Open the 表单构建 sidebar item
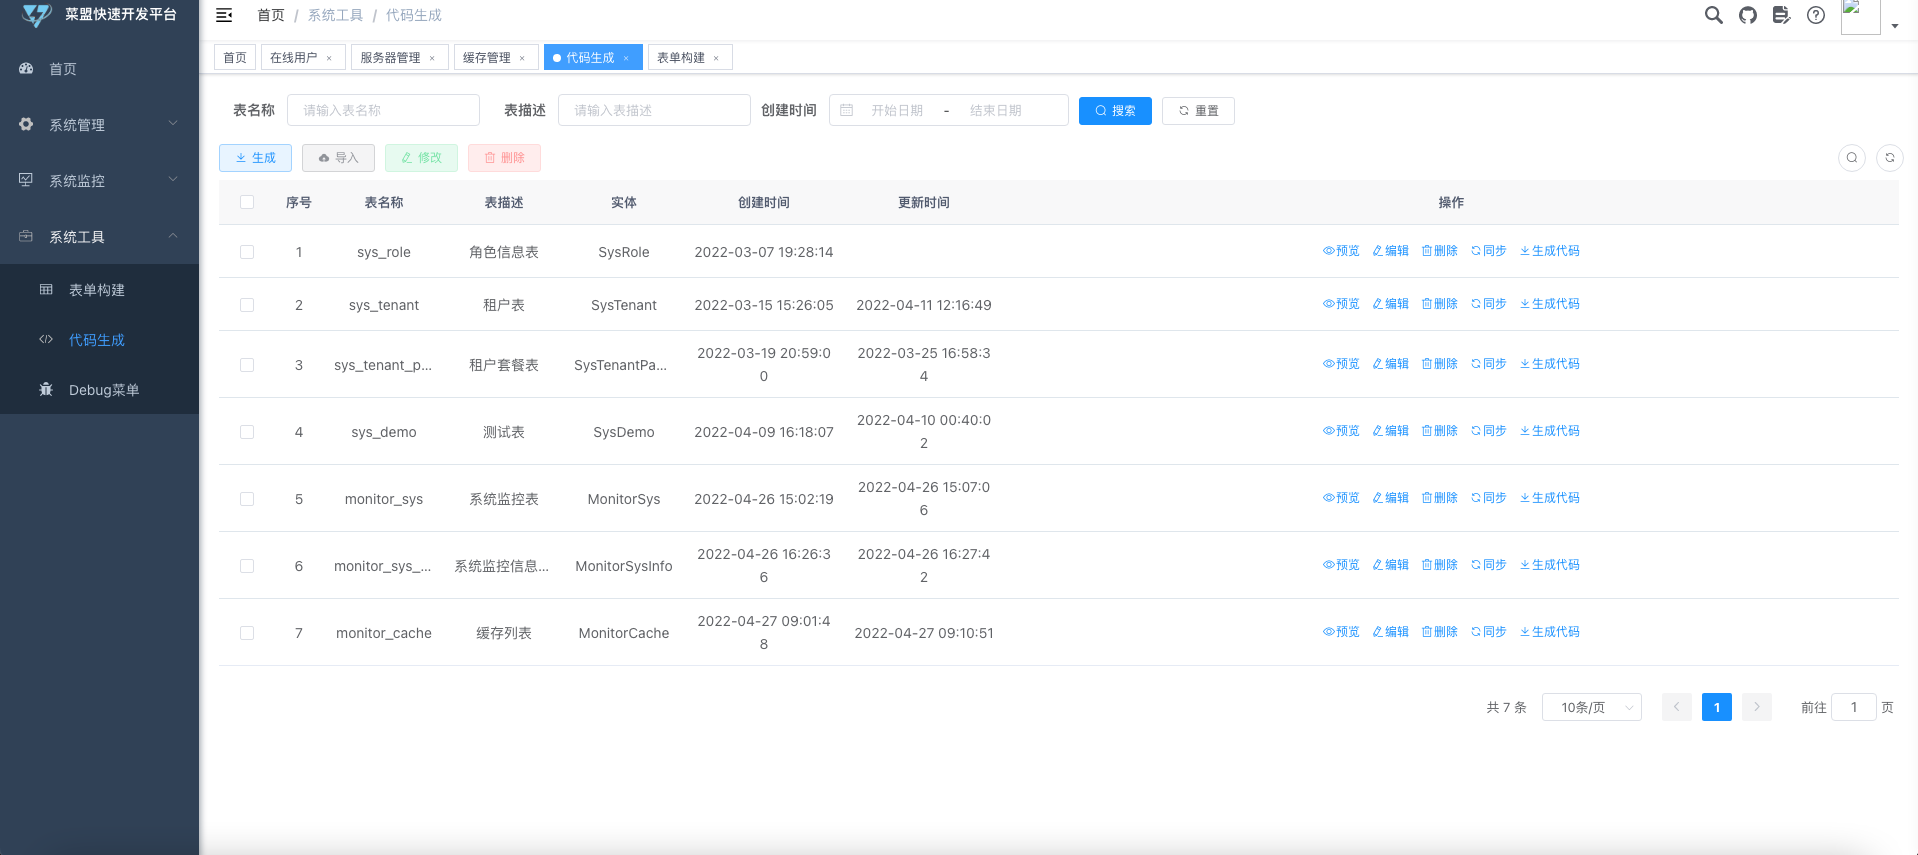The height and width of the screenshot is (855, 1918). (x=97, y=290)
